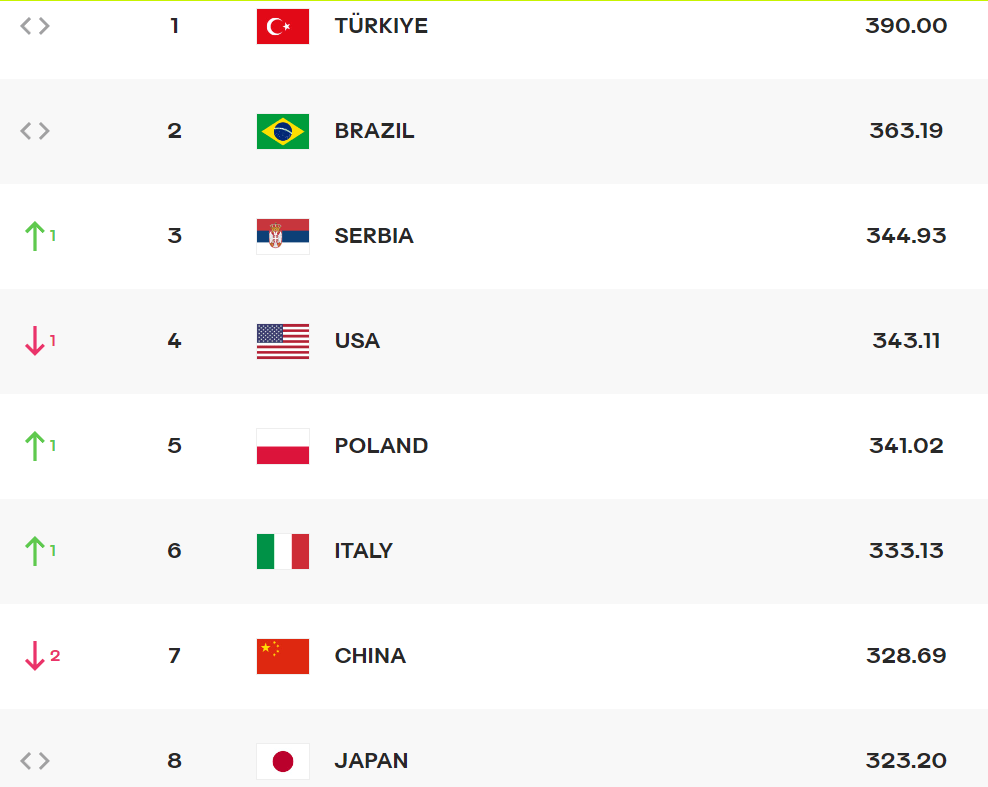Click the Türkiye flag icon
The height and width of the screenshot is (787, 988).
[x=283, y=26]
